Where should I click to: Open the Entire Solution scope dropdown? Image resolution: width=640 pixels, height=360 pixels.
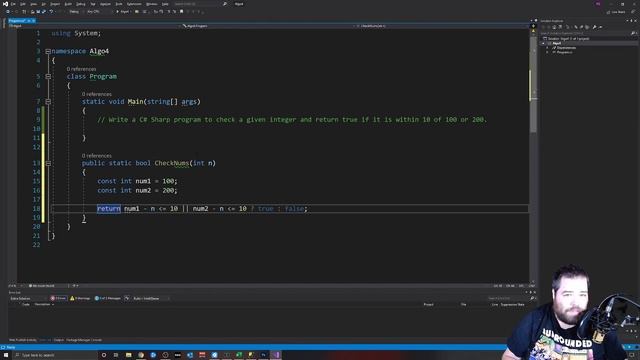pyautogui.click(x=27, y=298)
